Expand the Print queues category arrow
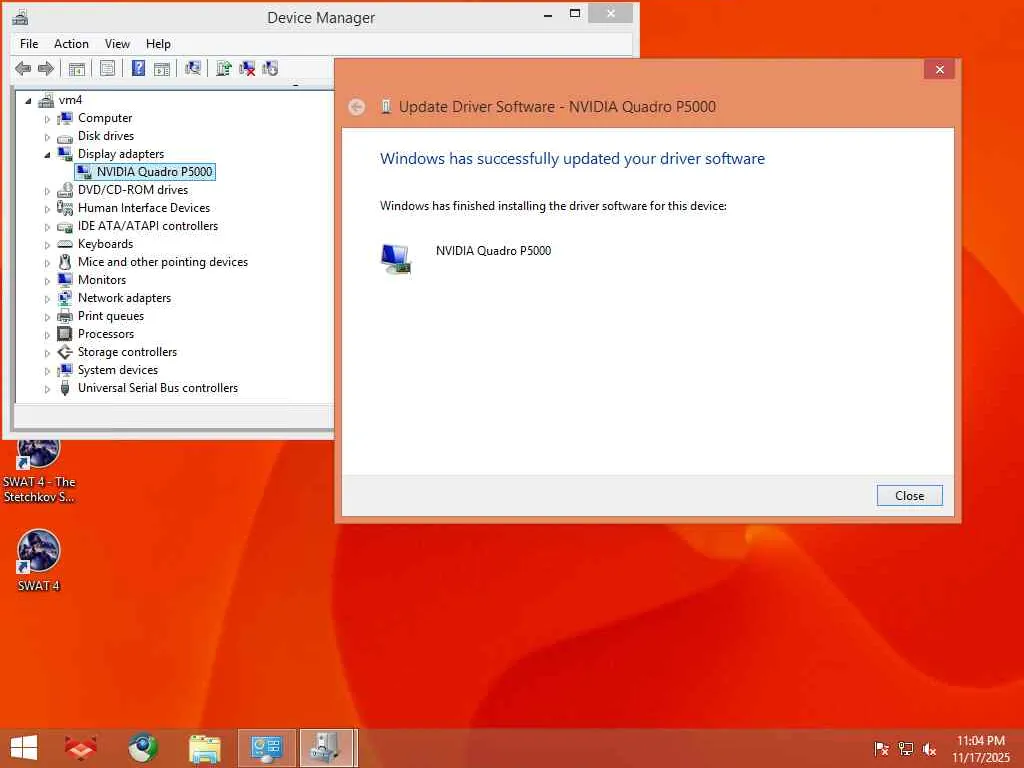Screen dimensions: 1024x768 (x=47, y=317)
